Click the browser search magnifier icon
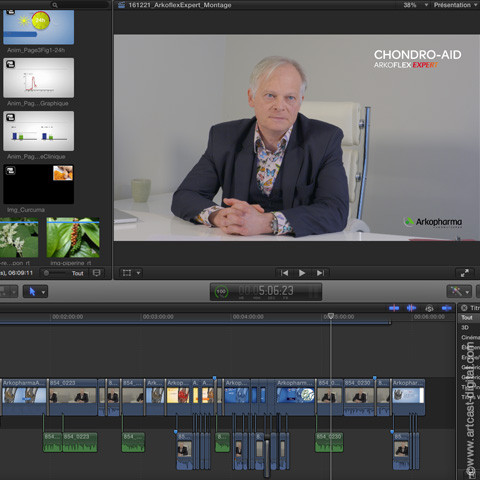The height and width of the screenshot is (480, 480). point(55,5)
